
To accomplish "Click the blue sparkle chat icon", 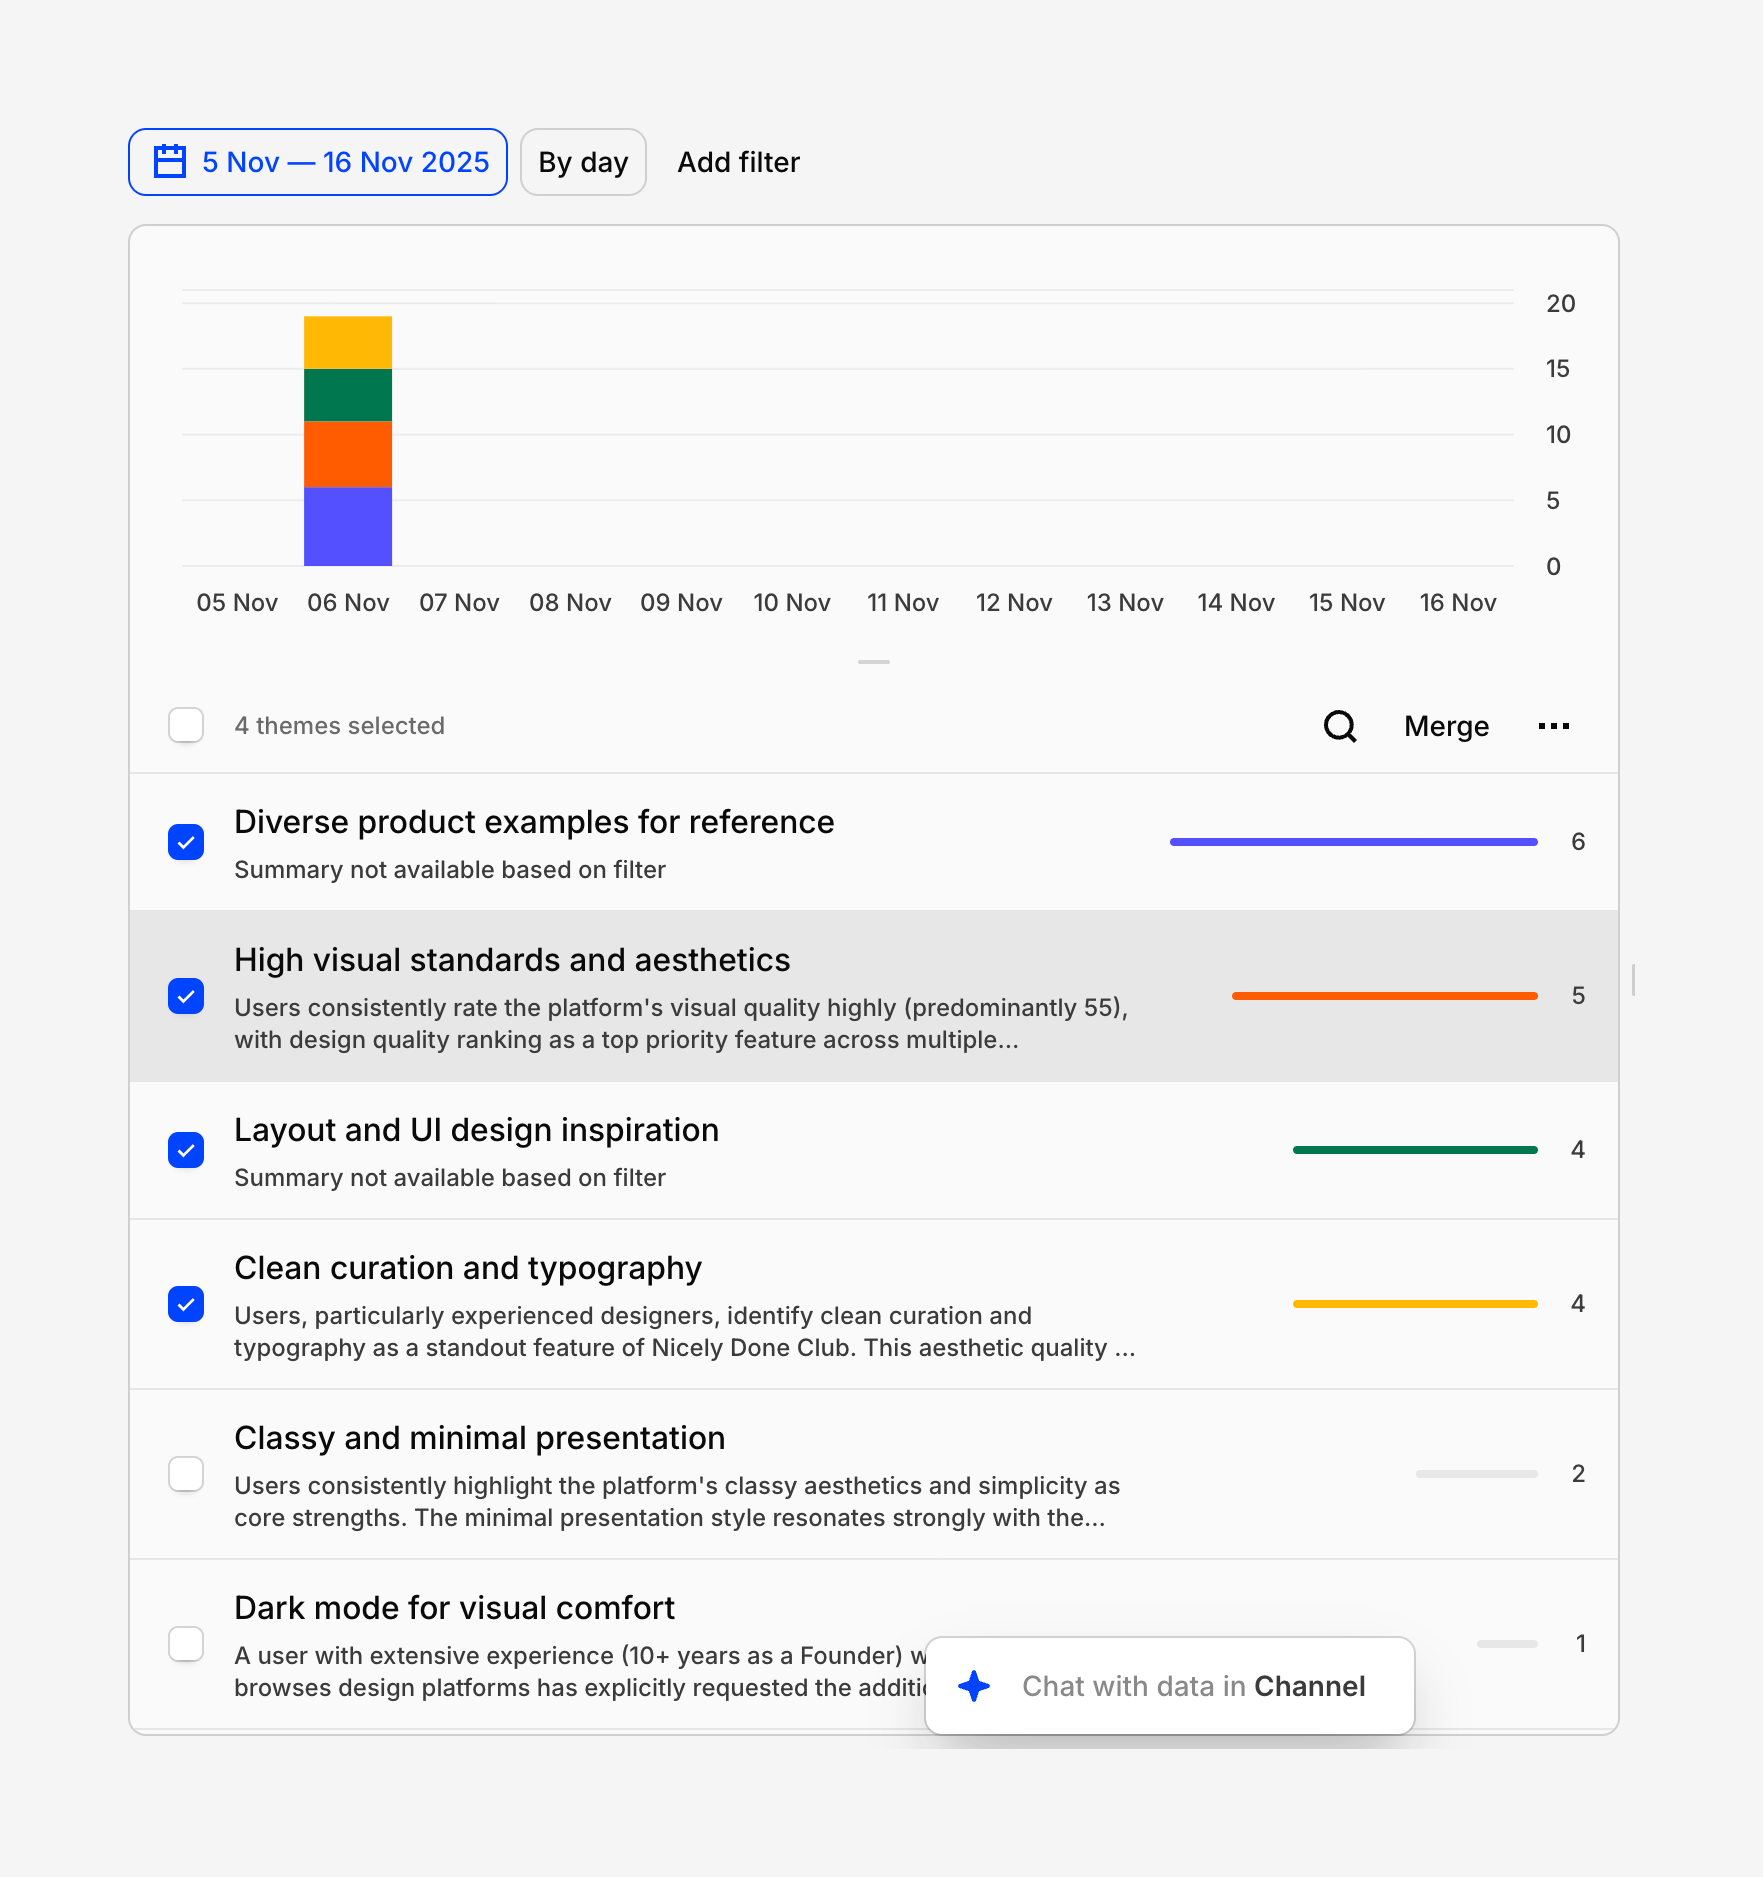I will tap(974, 1686).
